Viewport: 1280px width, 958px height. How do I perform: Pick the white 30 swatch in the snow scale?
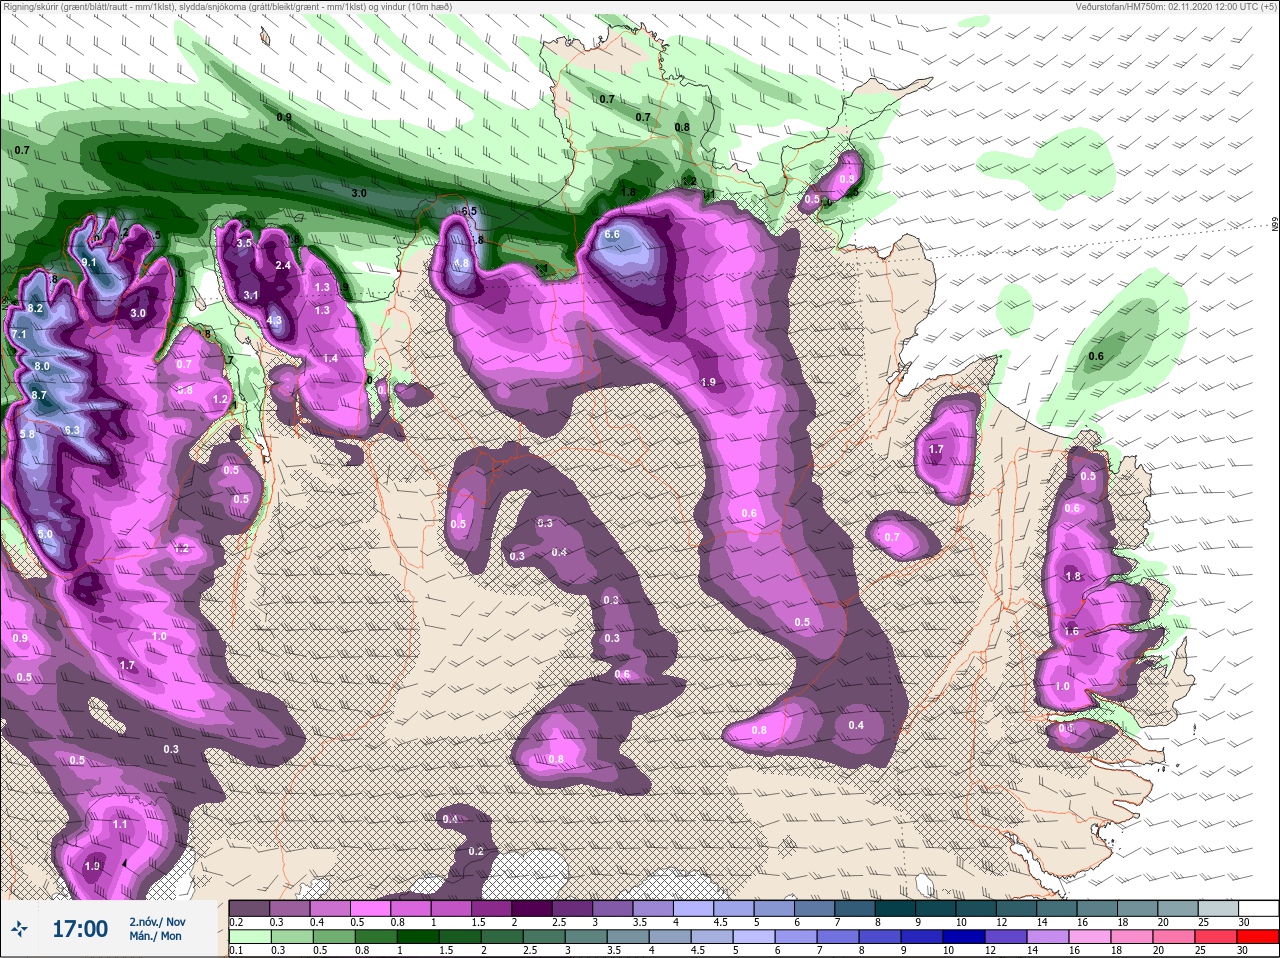pyautogui.click(x=1259, y=908)
